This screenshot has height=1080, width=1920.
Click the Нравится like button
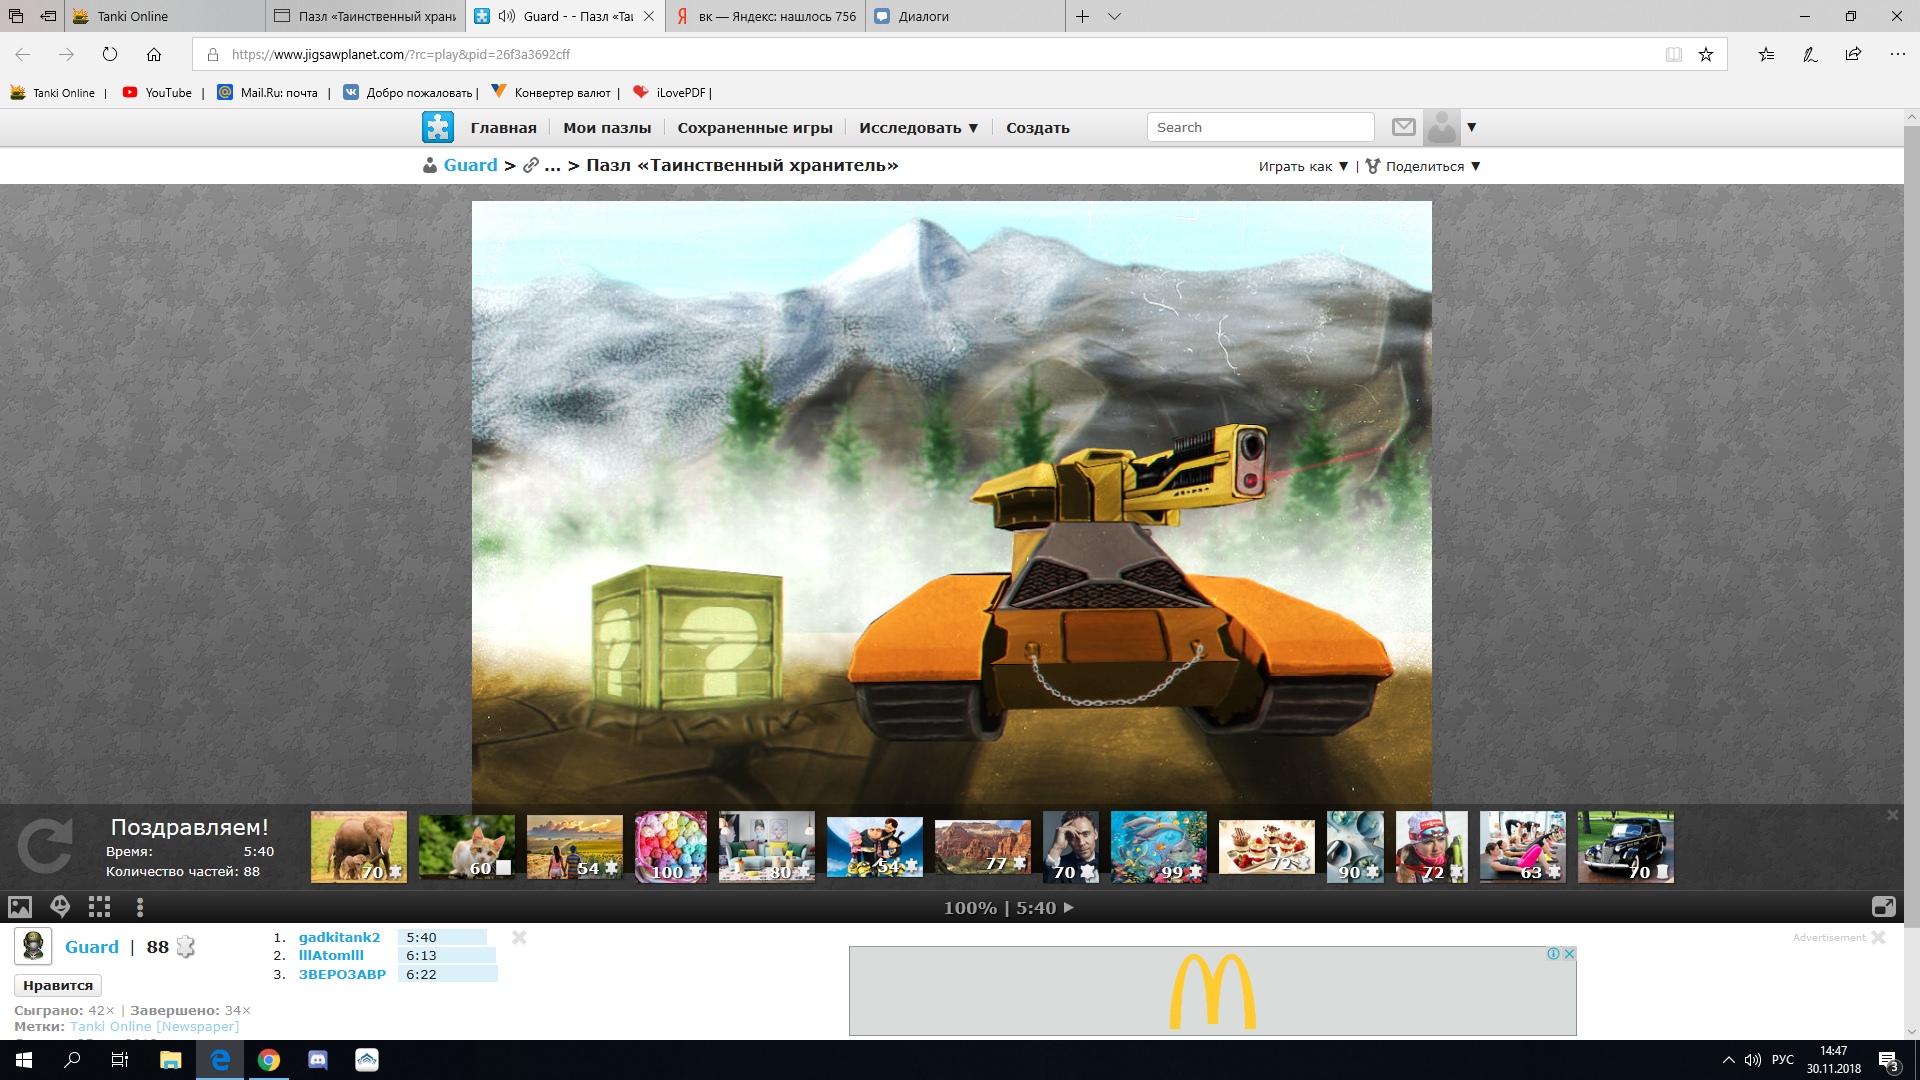(58, 985)
